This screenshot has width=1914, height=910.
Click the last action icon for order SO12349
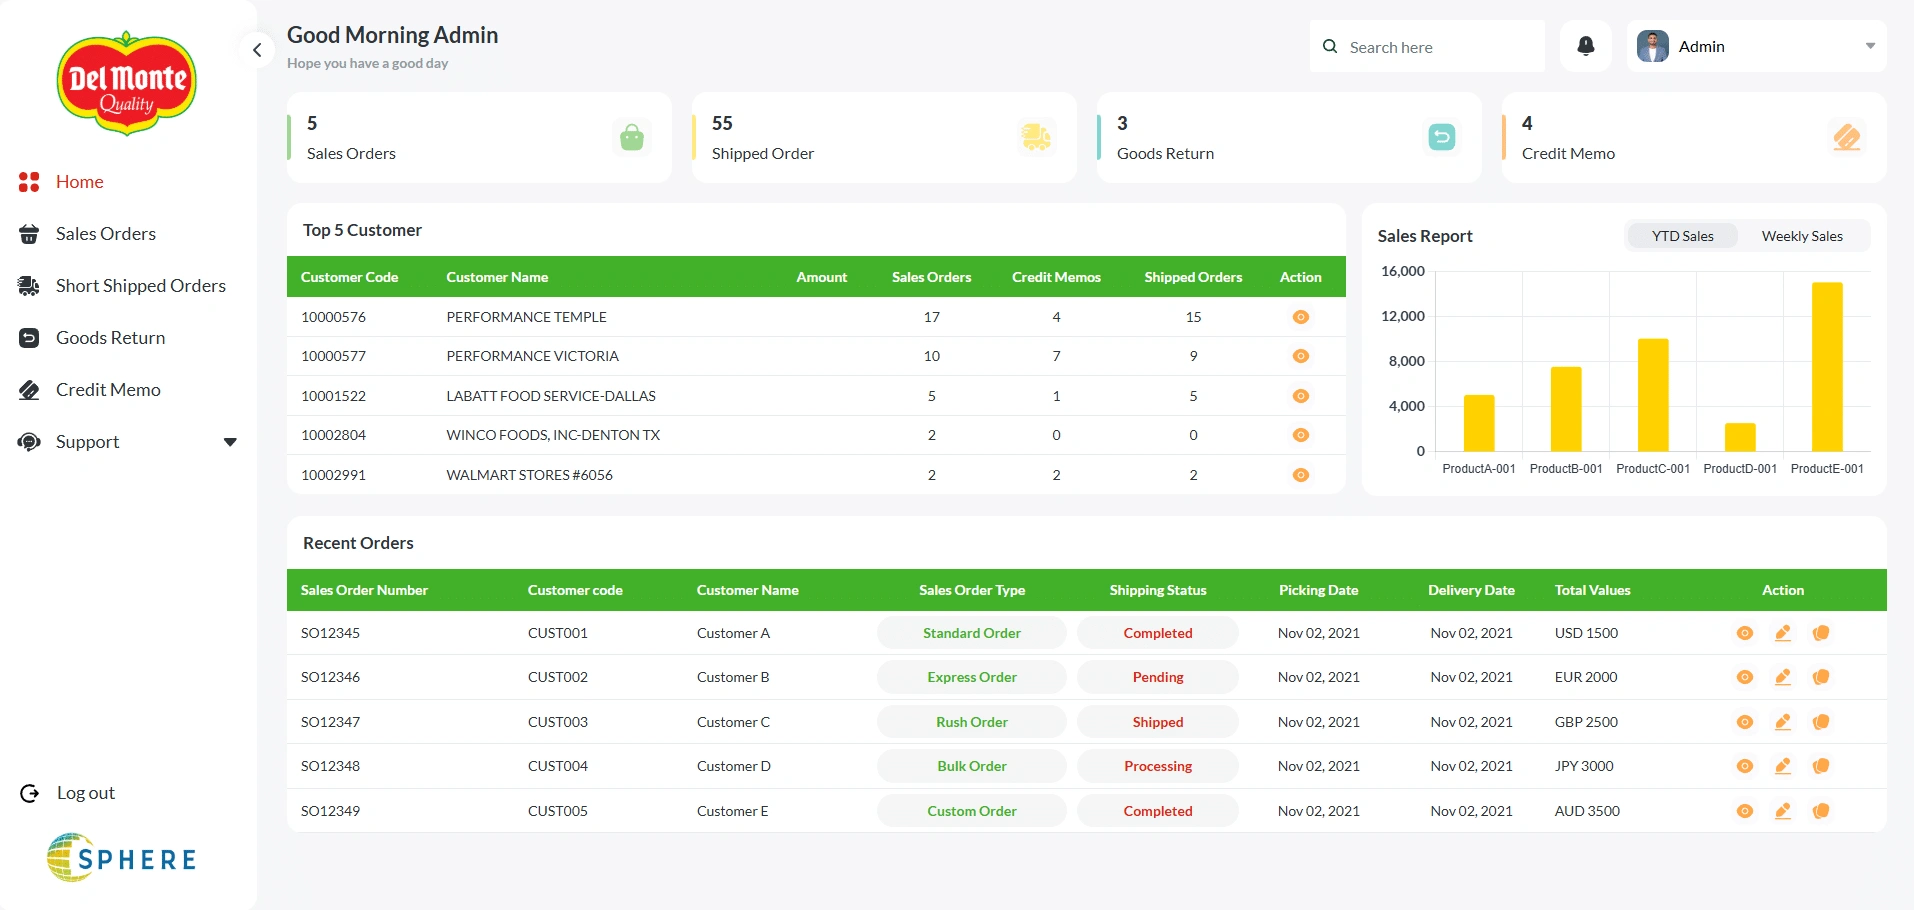(x=1820, y=811)
